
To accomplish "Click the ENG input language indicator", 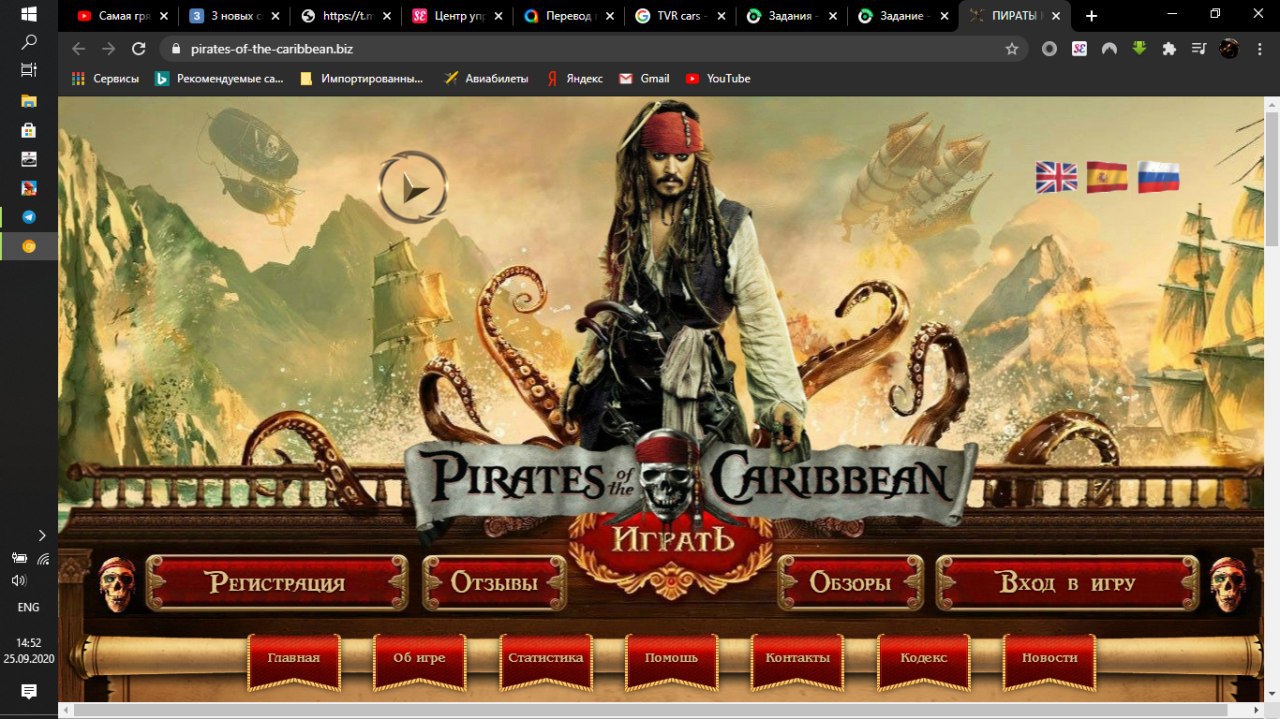I will click(x=29, y=607).
